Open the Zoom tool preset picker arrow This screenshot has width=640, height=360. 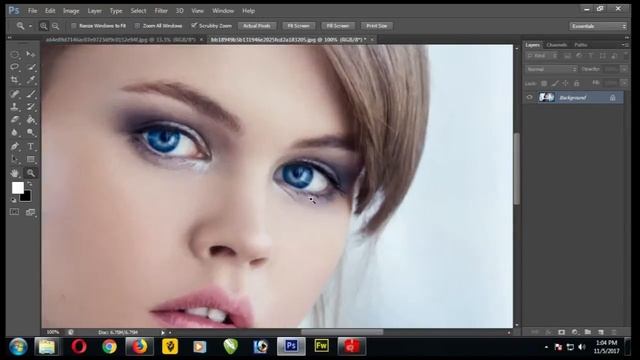tap(30, 26)
